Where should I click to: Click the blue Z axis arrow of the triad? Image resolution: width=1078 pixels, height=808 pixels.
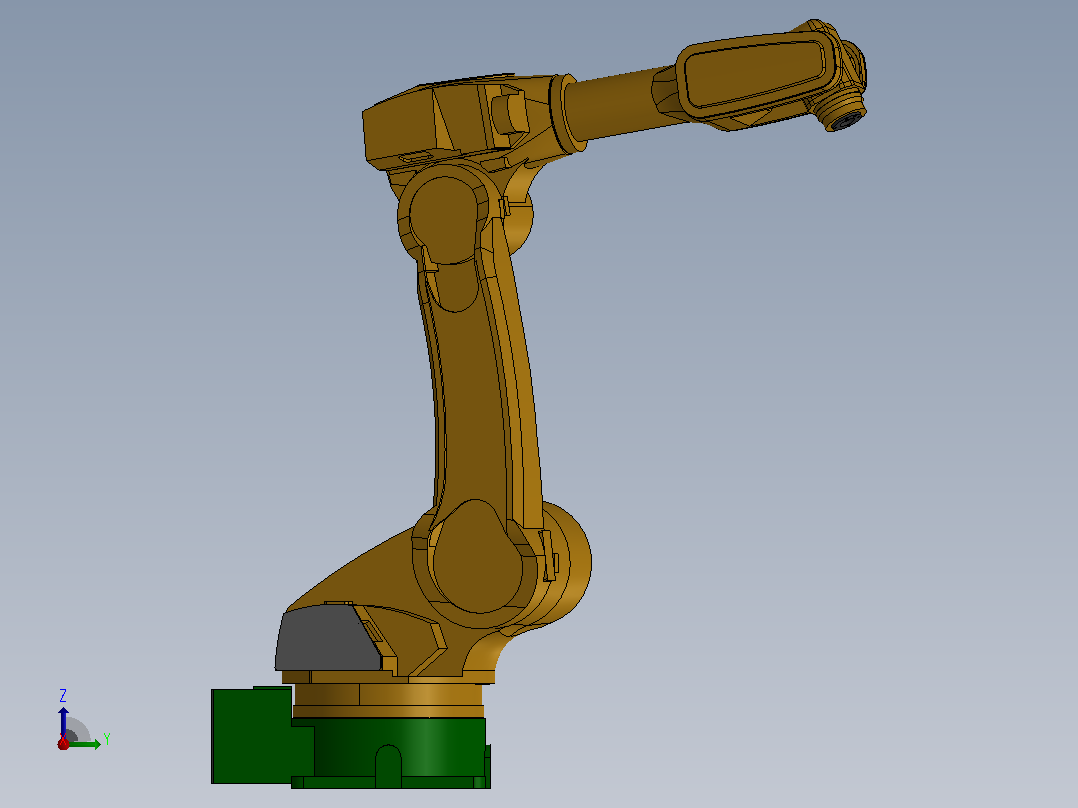click(63, 721)
